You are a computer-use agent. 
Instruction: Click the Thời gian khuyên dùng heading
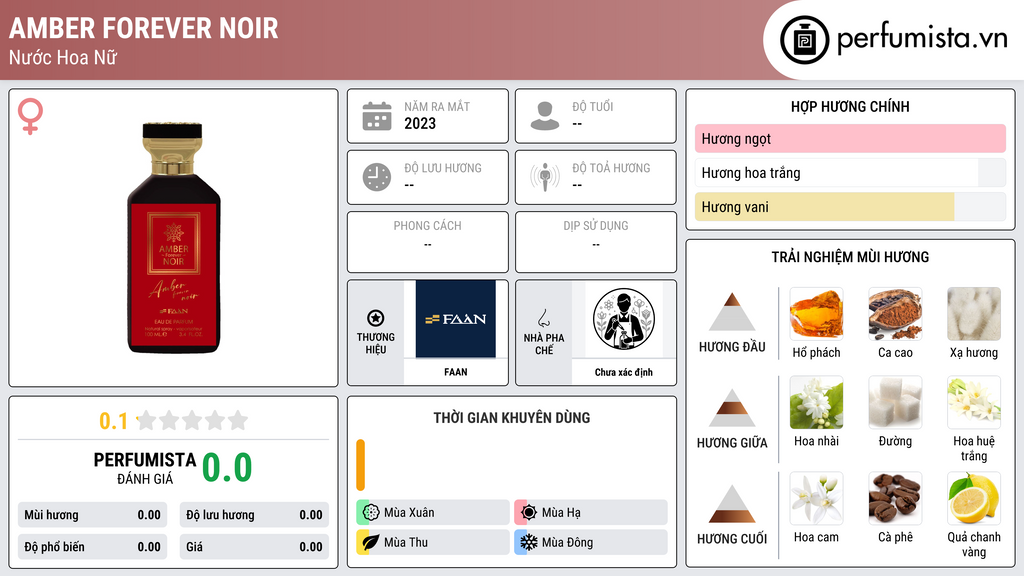click(512, 417)
